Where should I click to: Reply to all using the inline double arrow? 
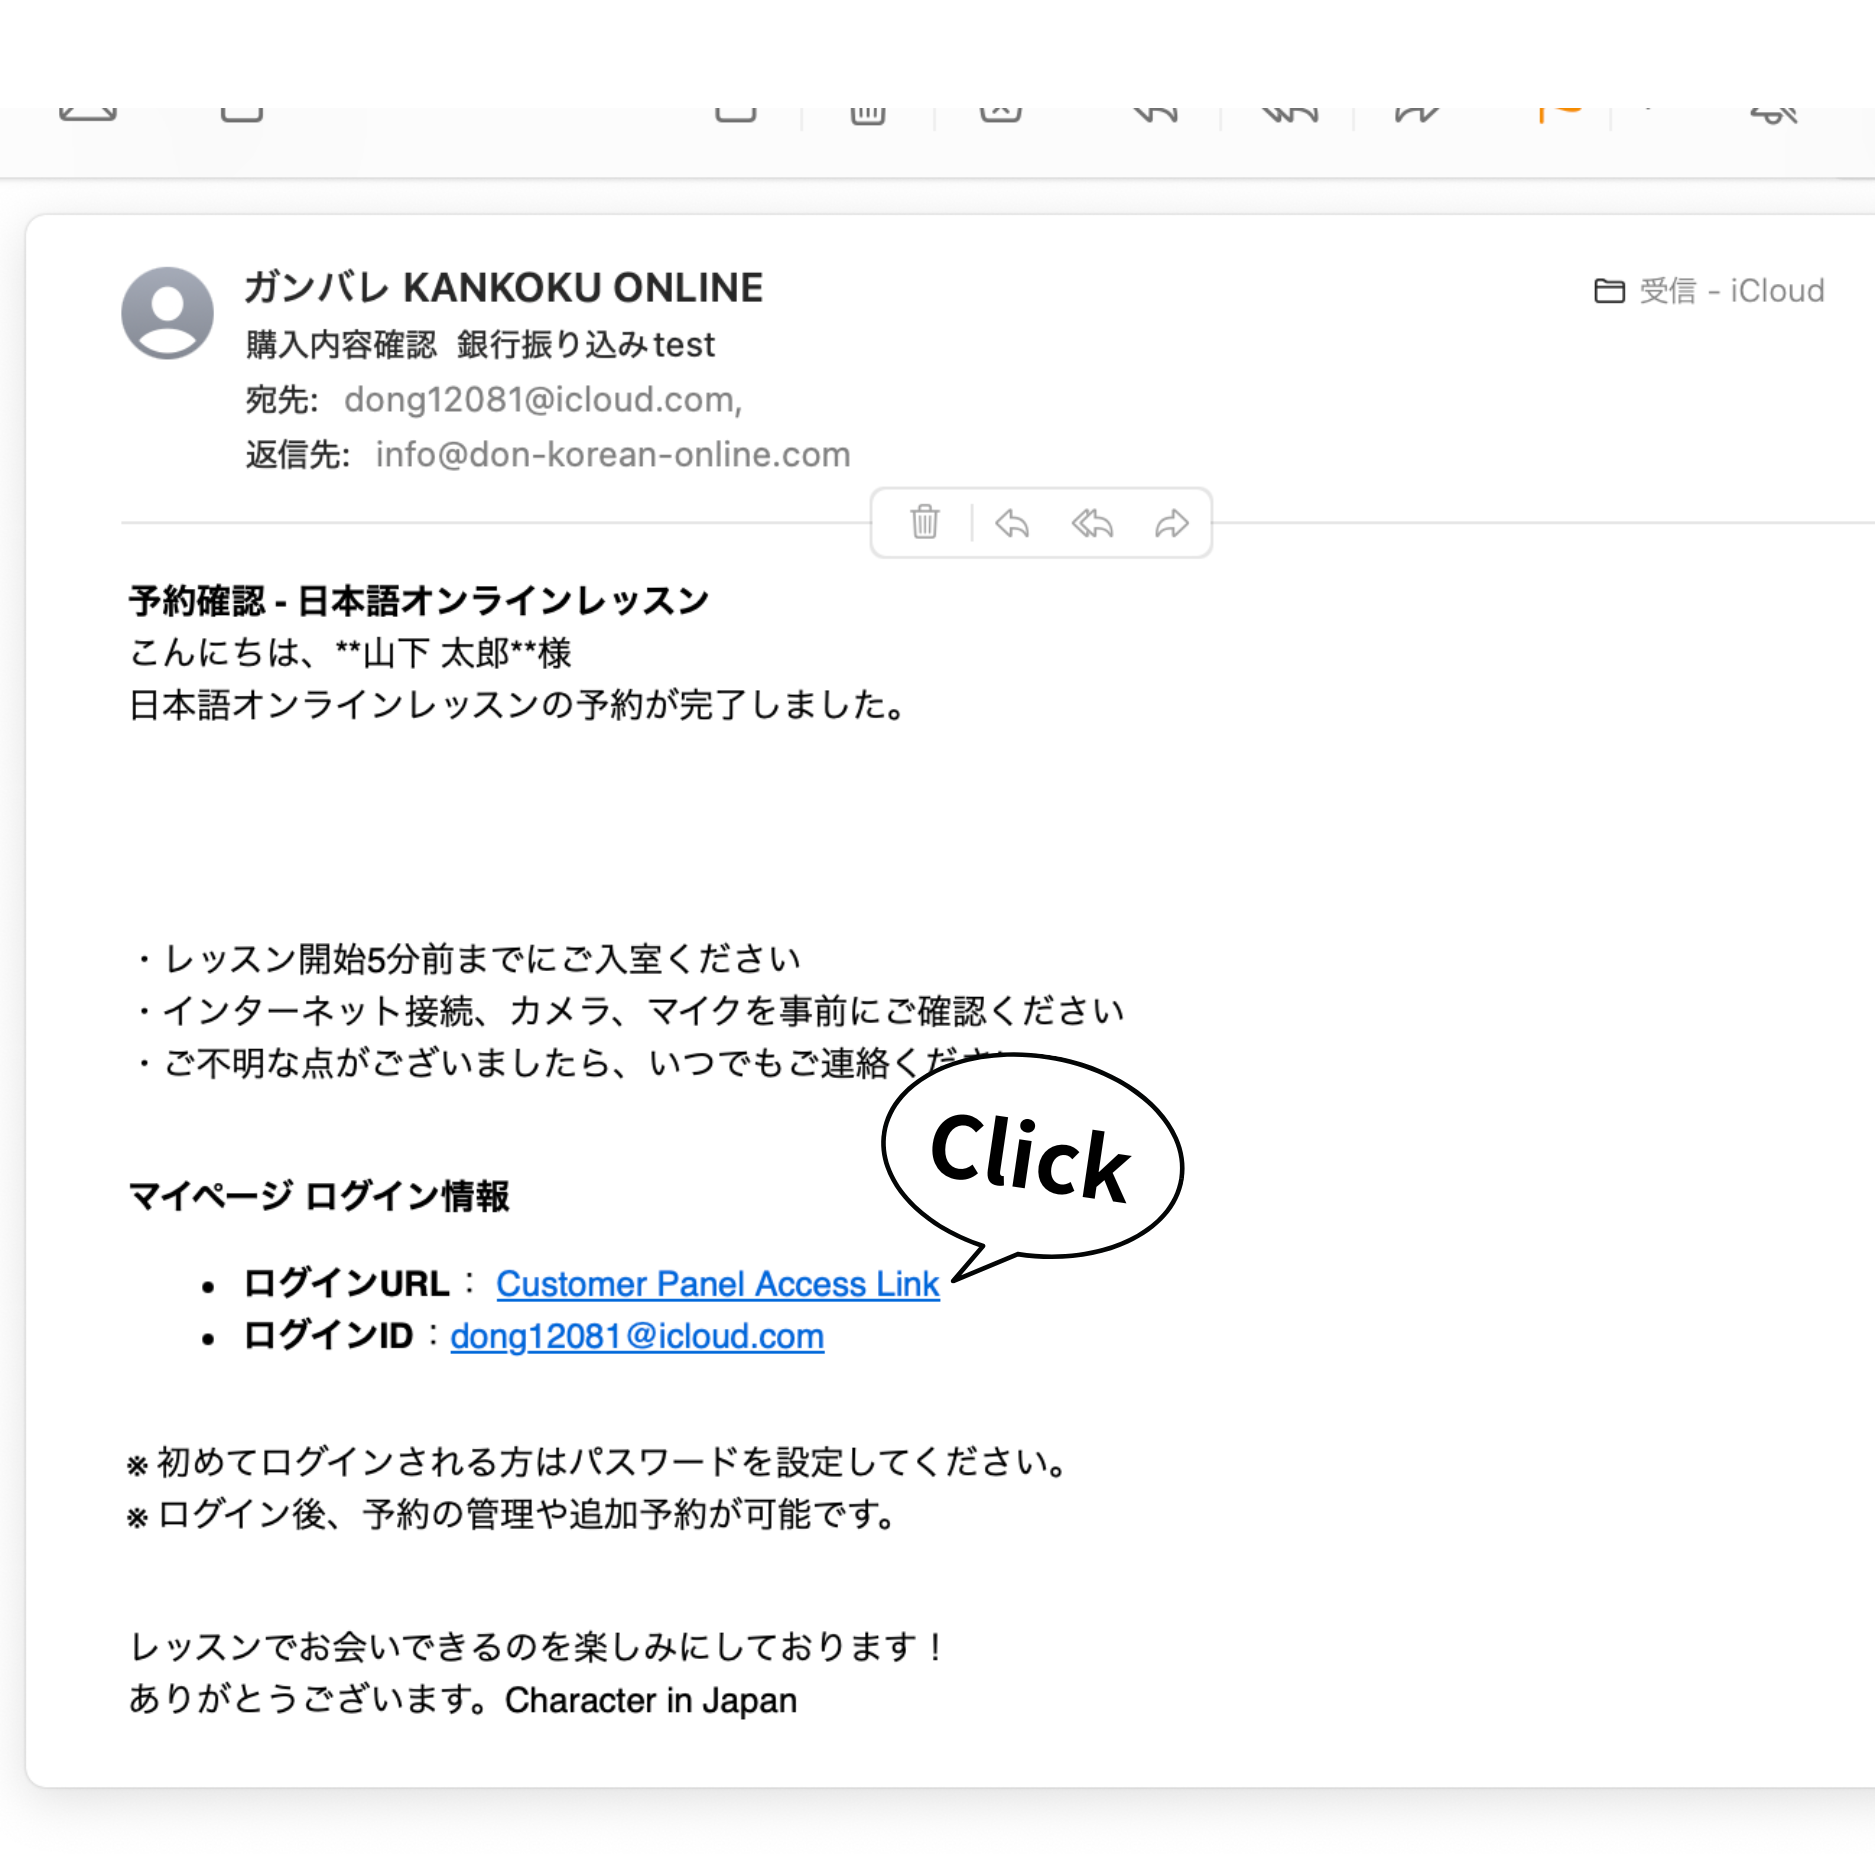[x=1092, y=523]
